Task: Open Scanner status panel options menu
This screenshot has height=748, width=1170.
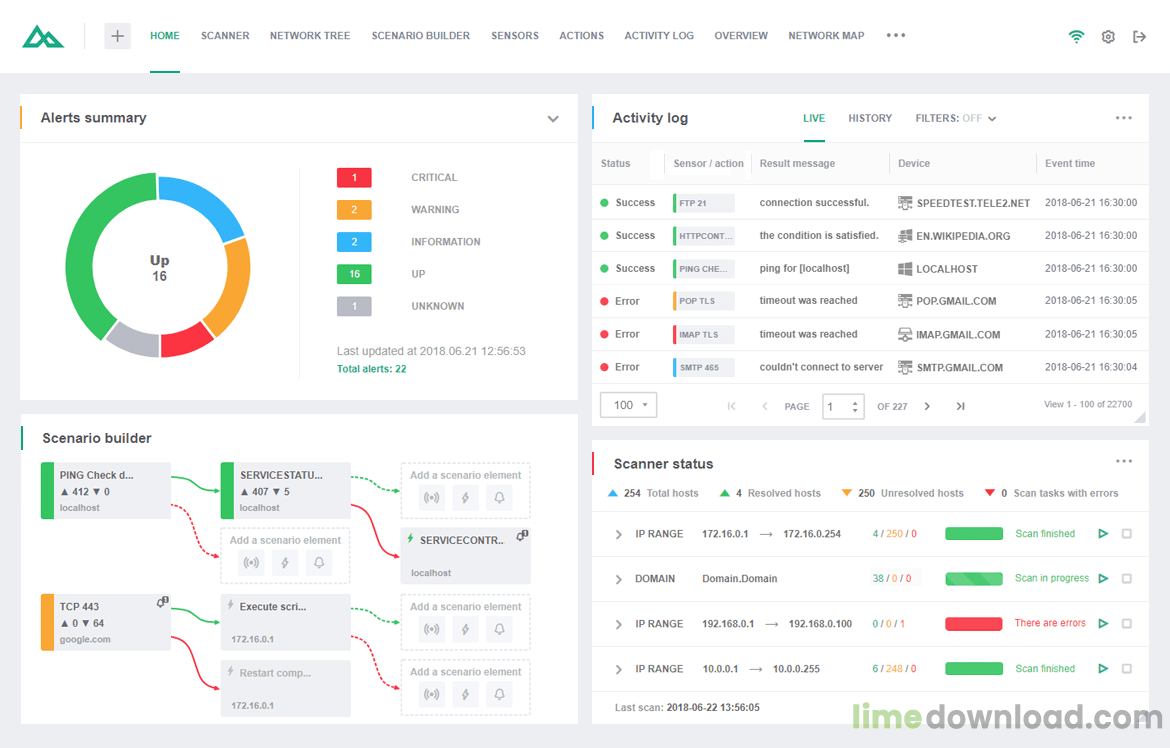Action: coord(1124,462)
